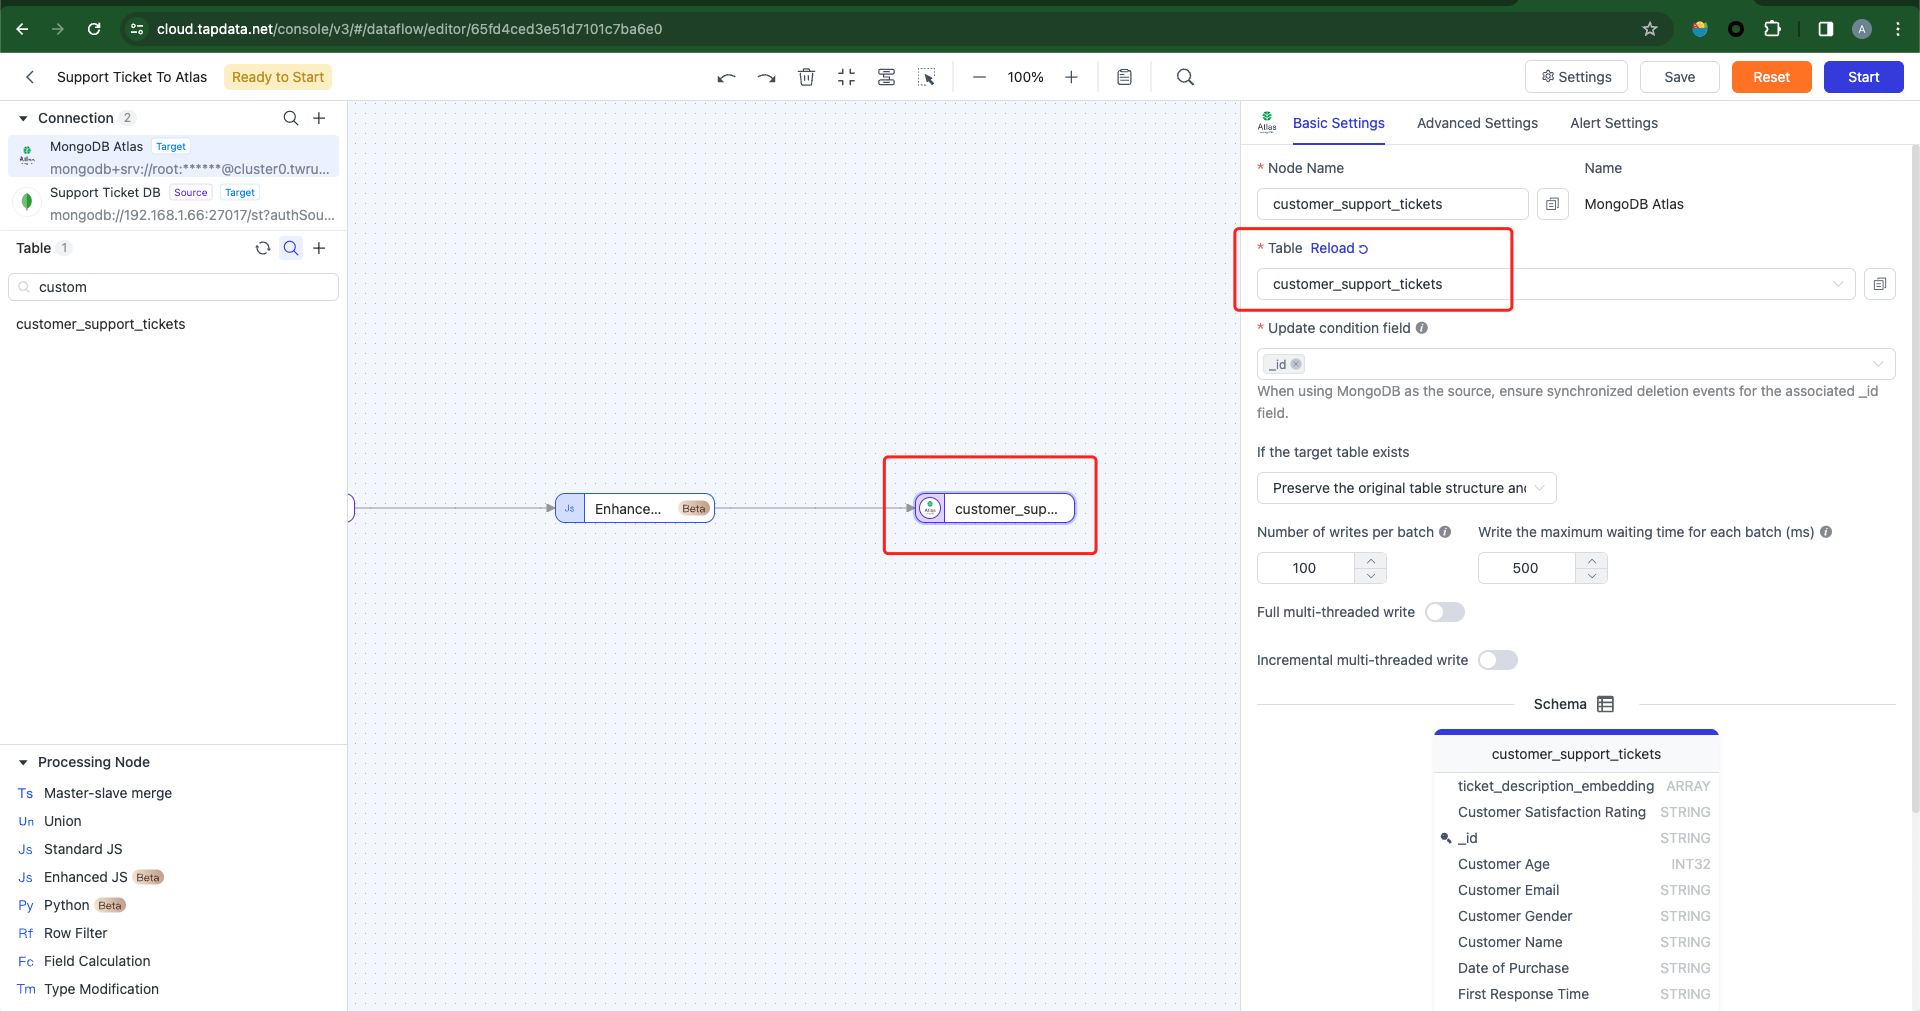Viewport: 1920px width, 1011px height.
Task: Increase the writes per batch stepper
Action: [1371, 560]
